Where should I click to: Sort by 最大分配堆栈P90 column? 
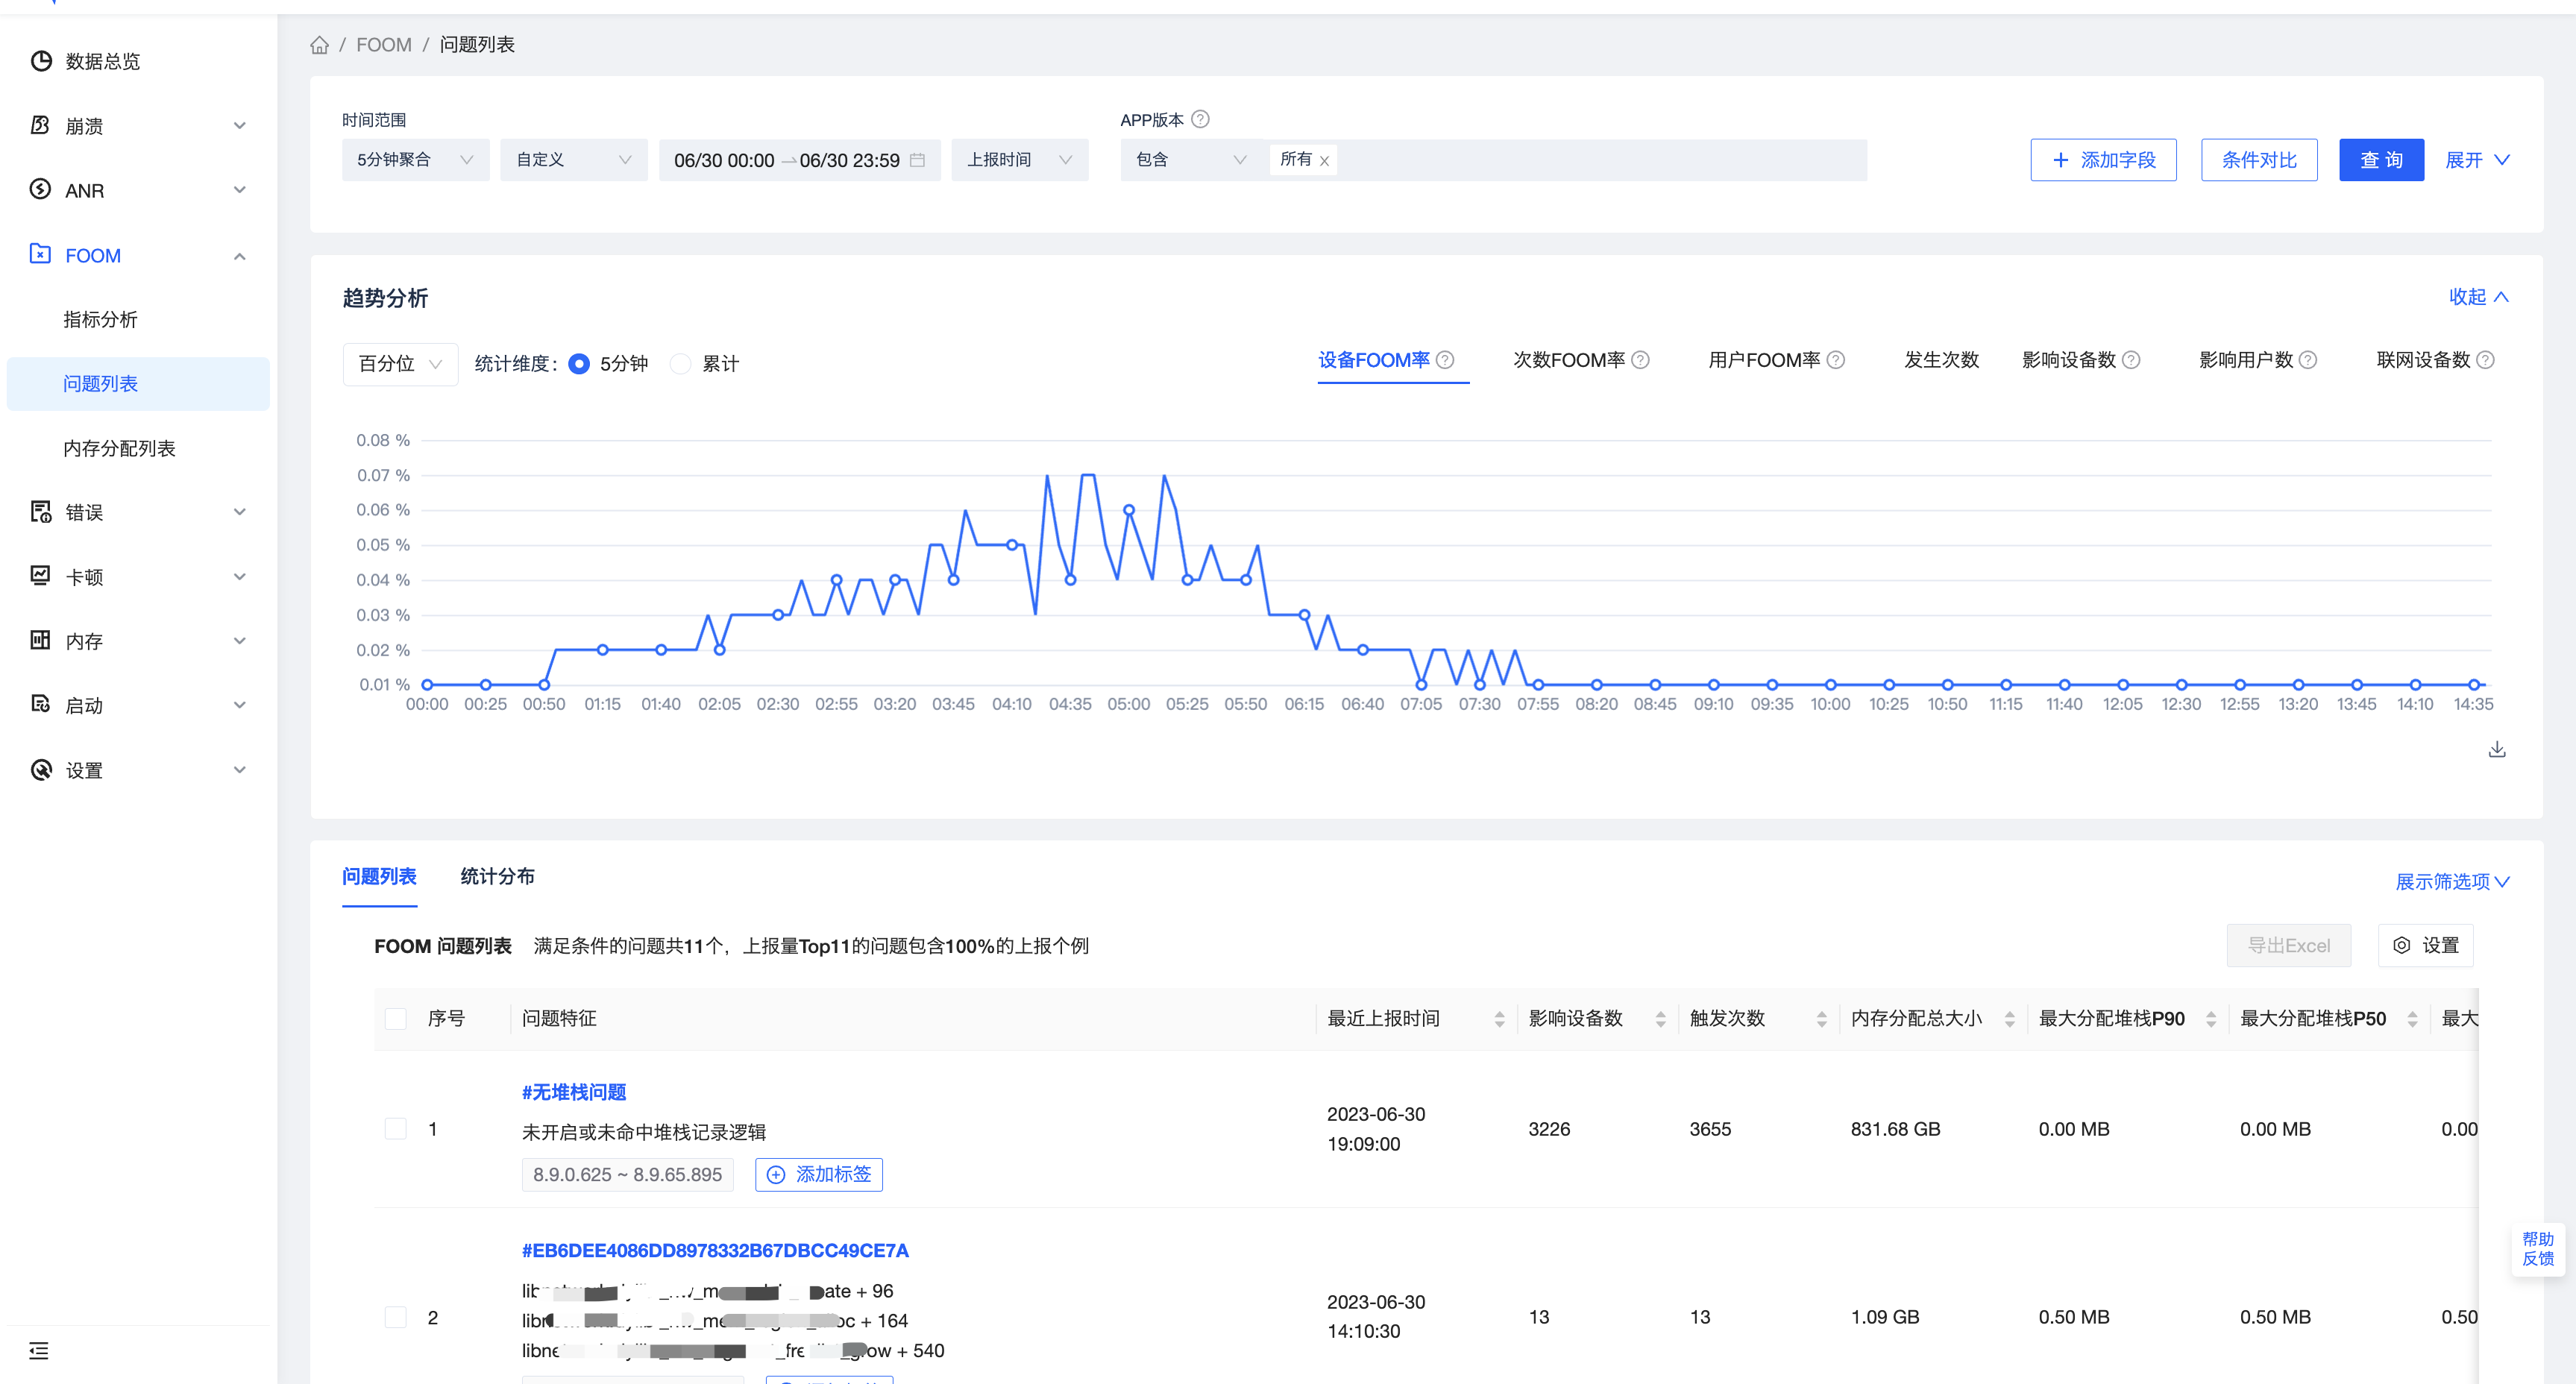2211,1019
